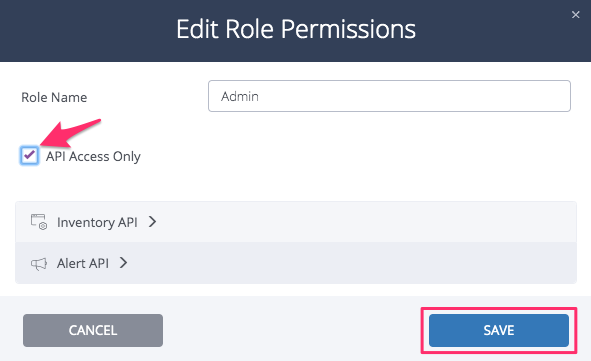Click the Edit Role Permissions title text
Image resolution: width=591 pixels, height=361 pixels.
[296, 29]
